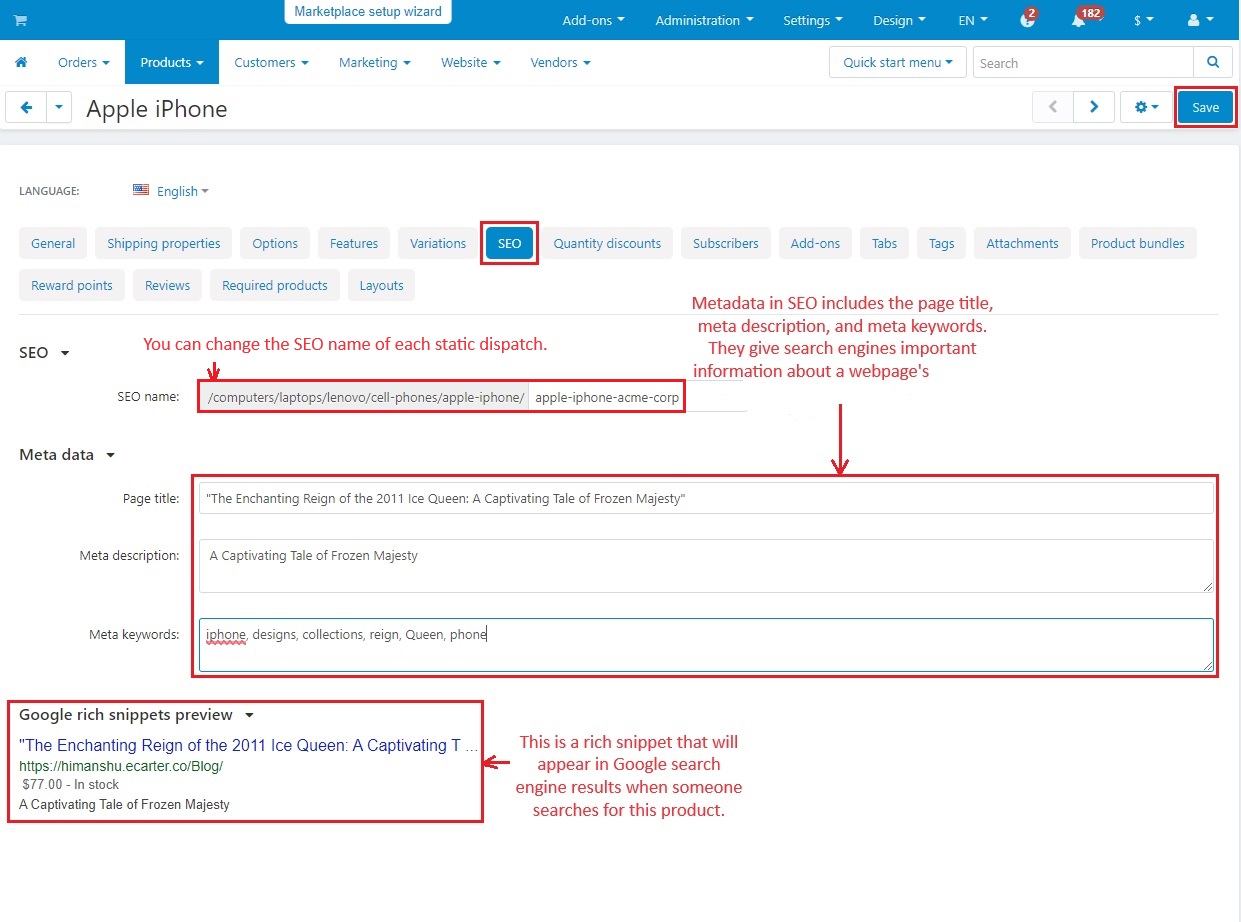
Task: Open the Tabs tab
Action: [884, 243]
